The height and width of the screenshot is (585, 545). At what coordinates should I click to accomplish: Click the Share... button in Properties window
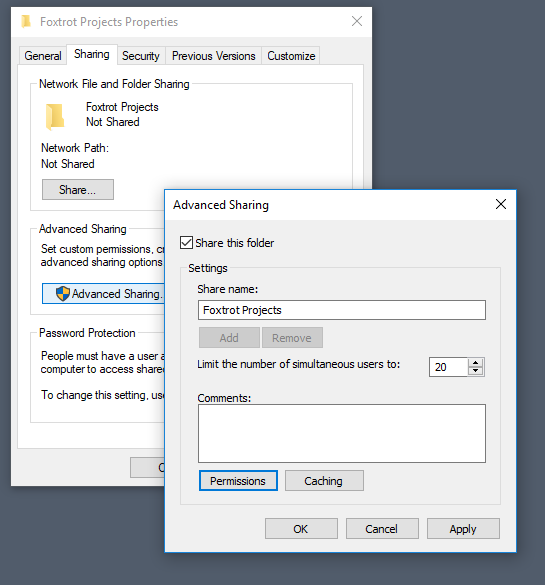tap(78, 190)
